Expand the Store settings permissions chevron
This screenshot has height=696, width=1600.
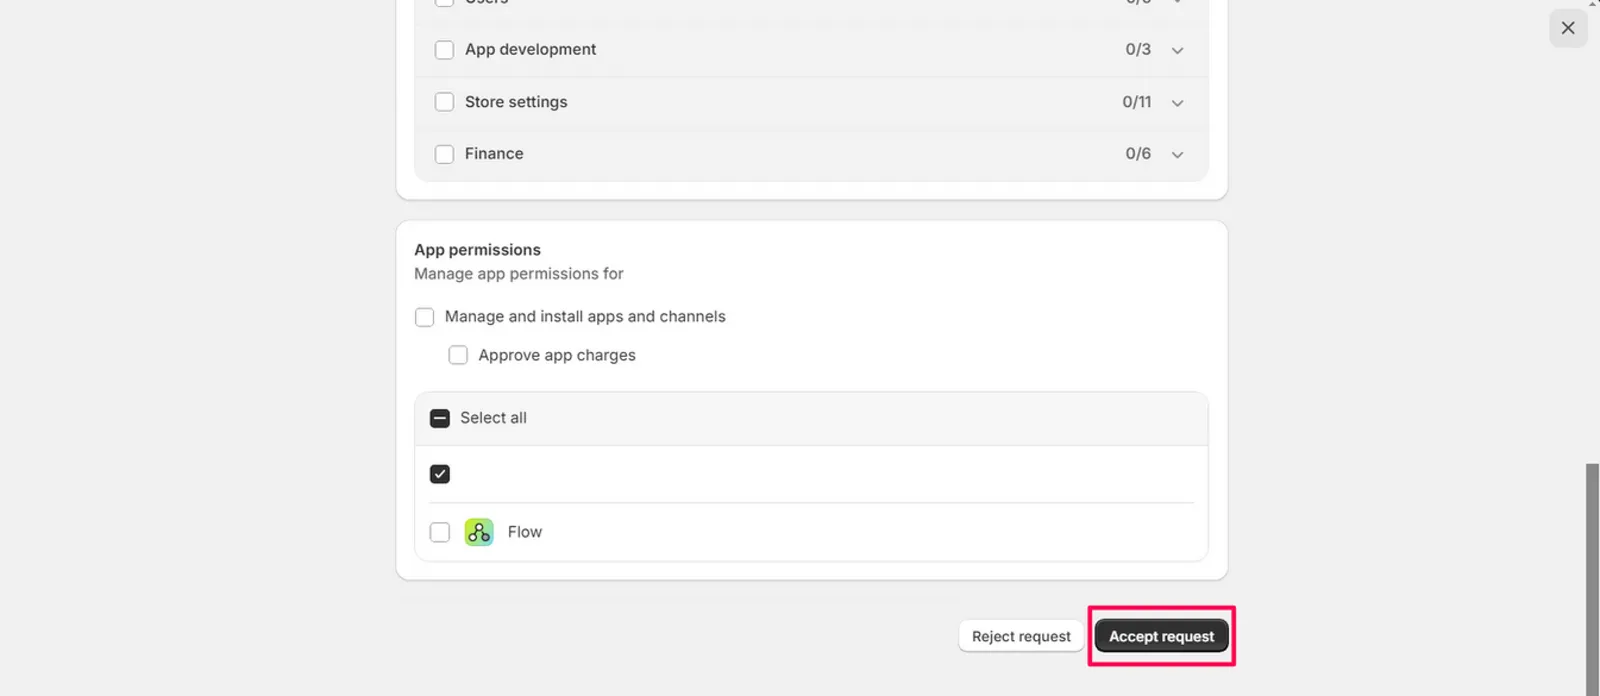click(x=1177, y=103)
